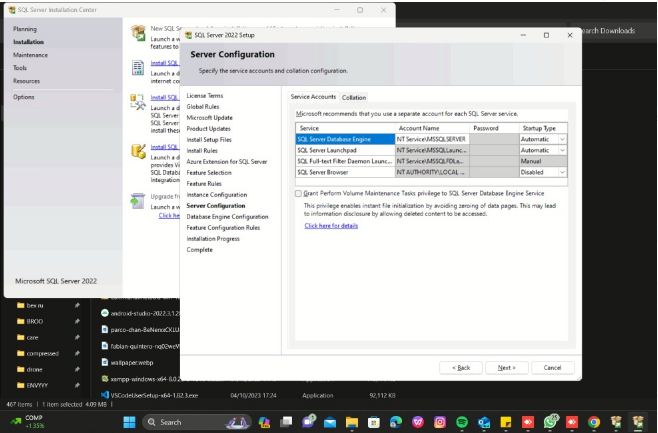Open the 'Click here for details' link
This screenshot has width=658, height=433.
(330, 226)
